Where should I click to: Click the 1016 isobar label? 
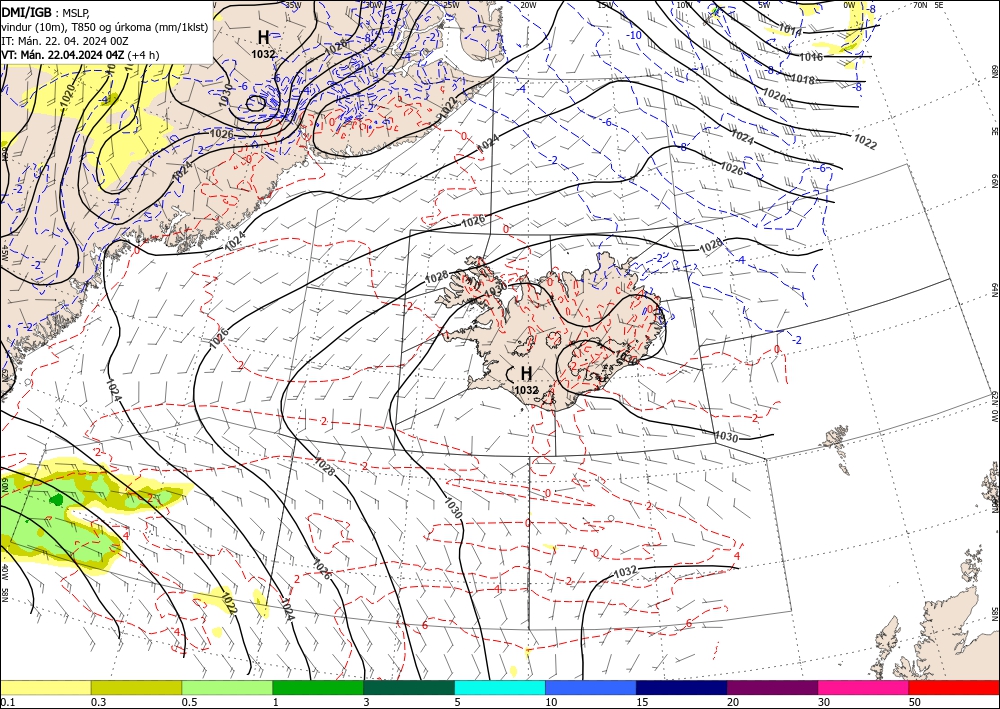(x=811, y=57)
